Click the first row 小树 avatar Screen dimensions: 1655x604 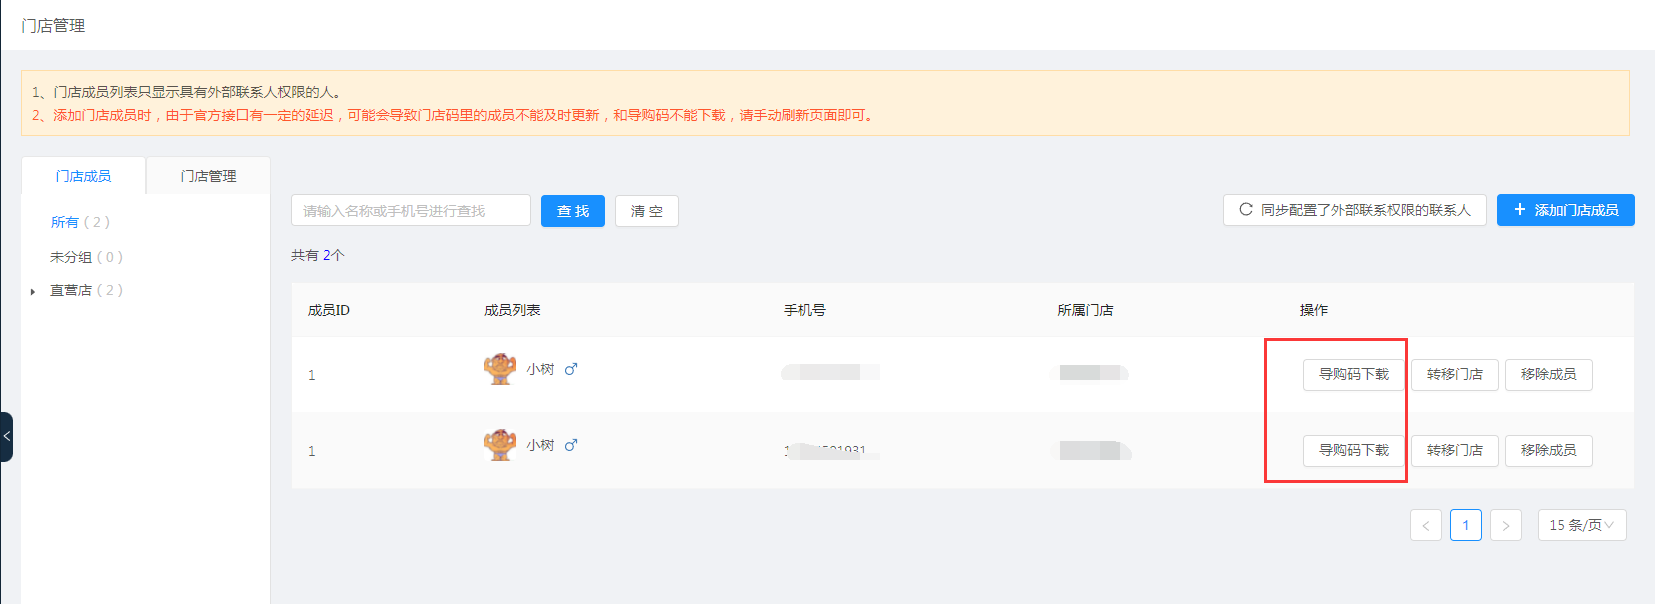click(x=500, y=369)
